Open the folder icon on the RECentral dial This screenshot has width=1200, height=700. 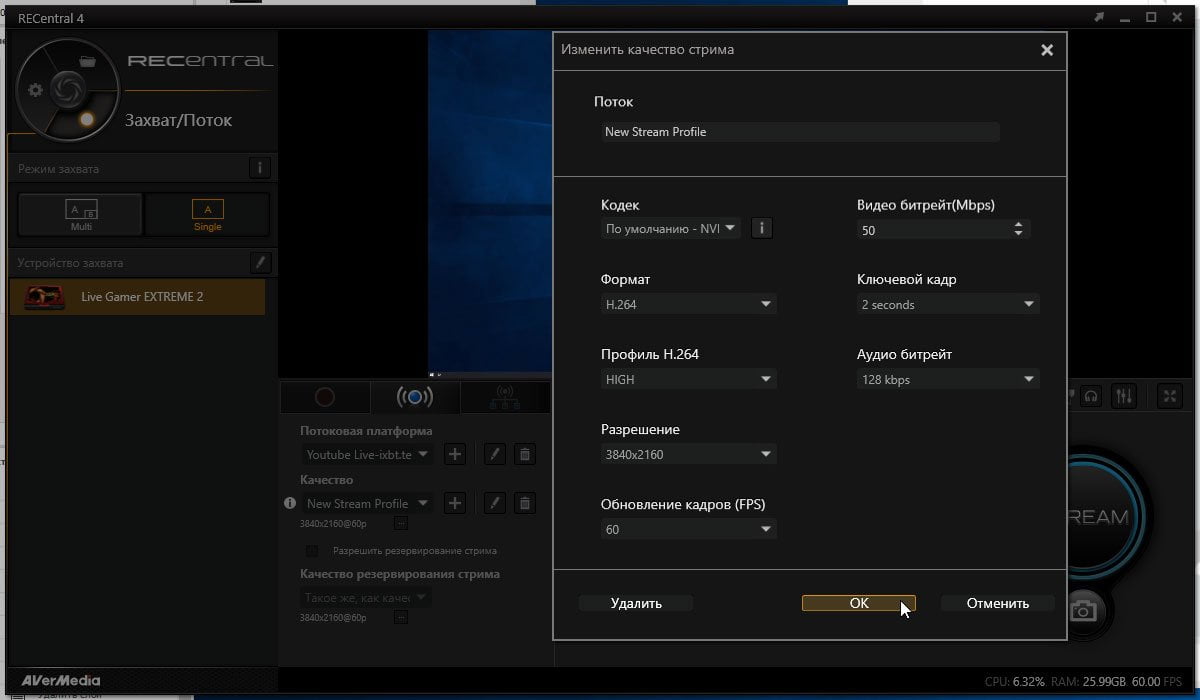point(87,62)
